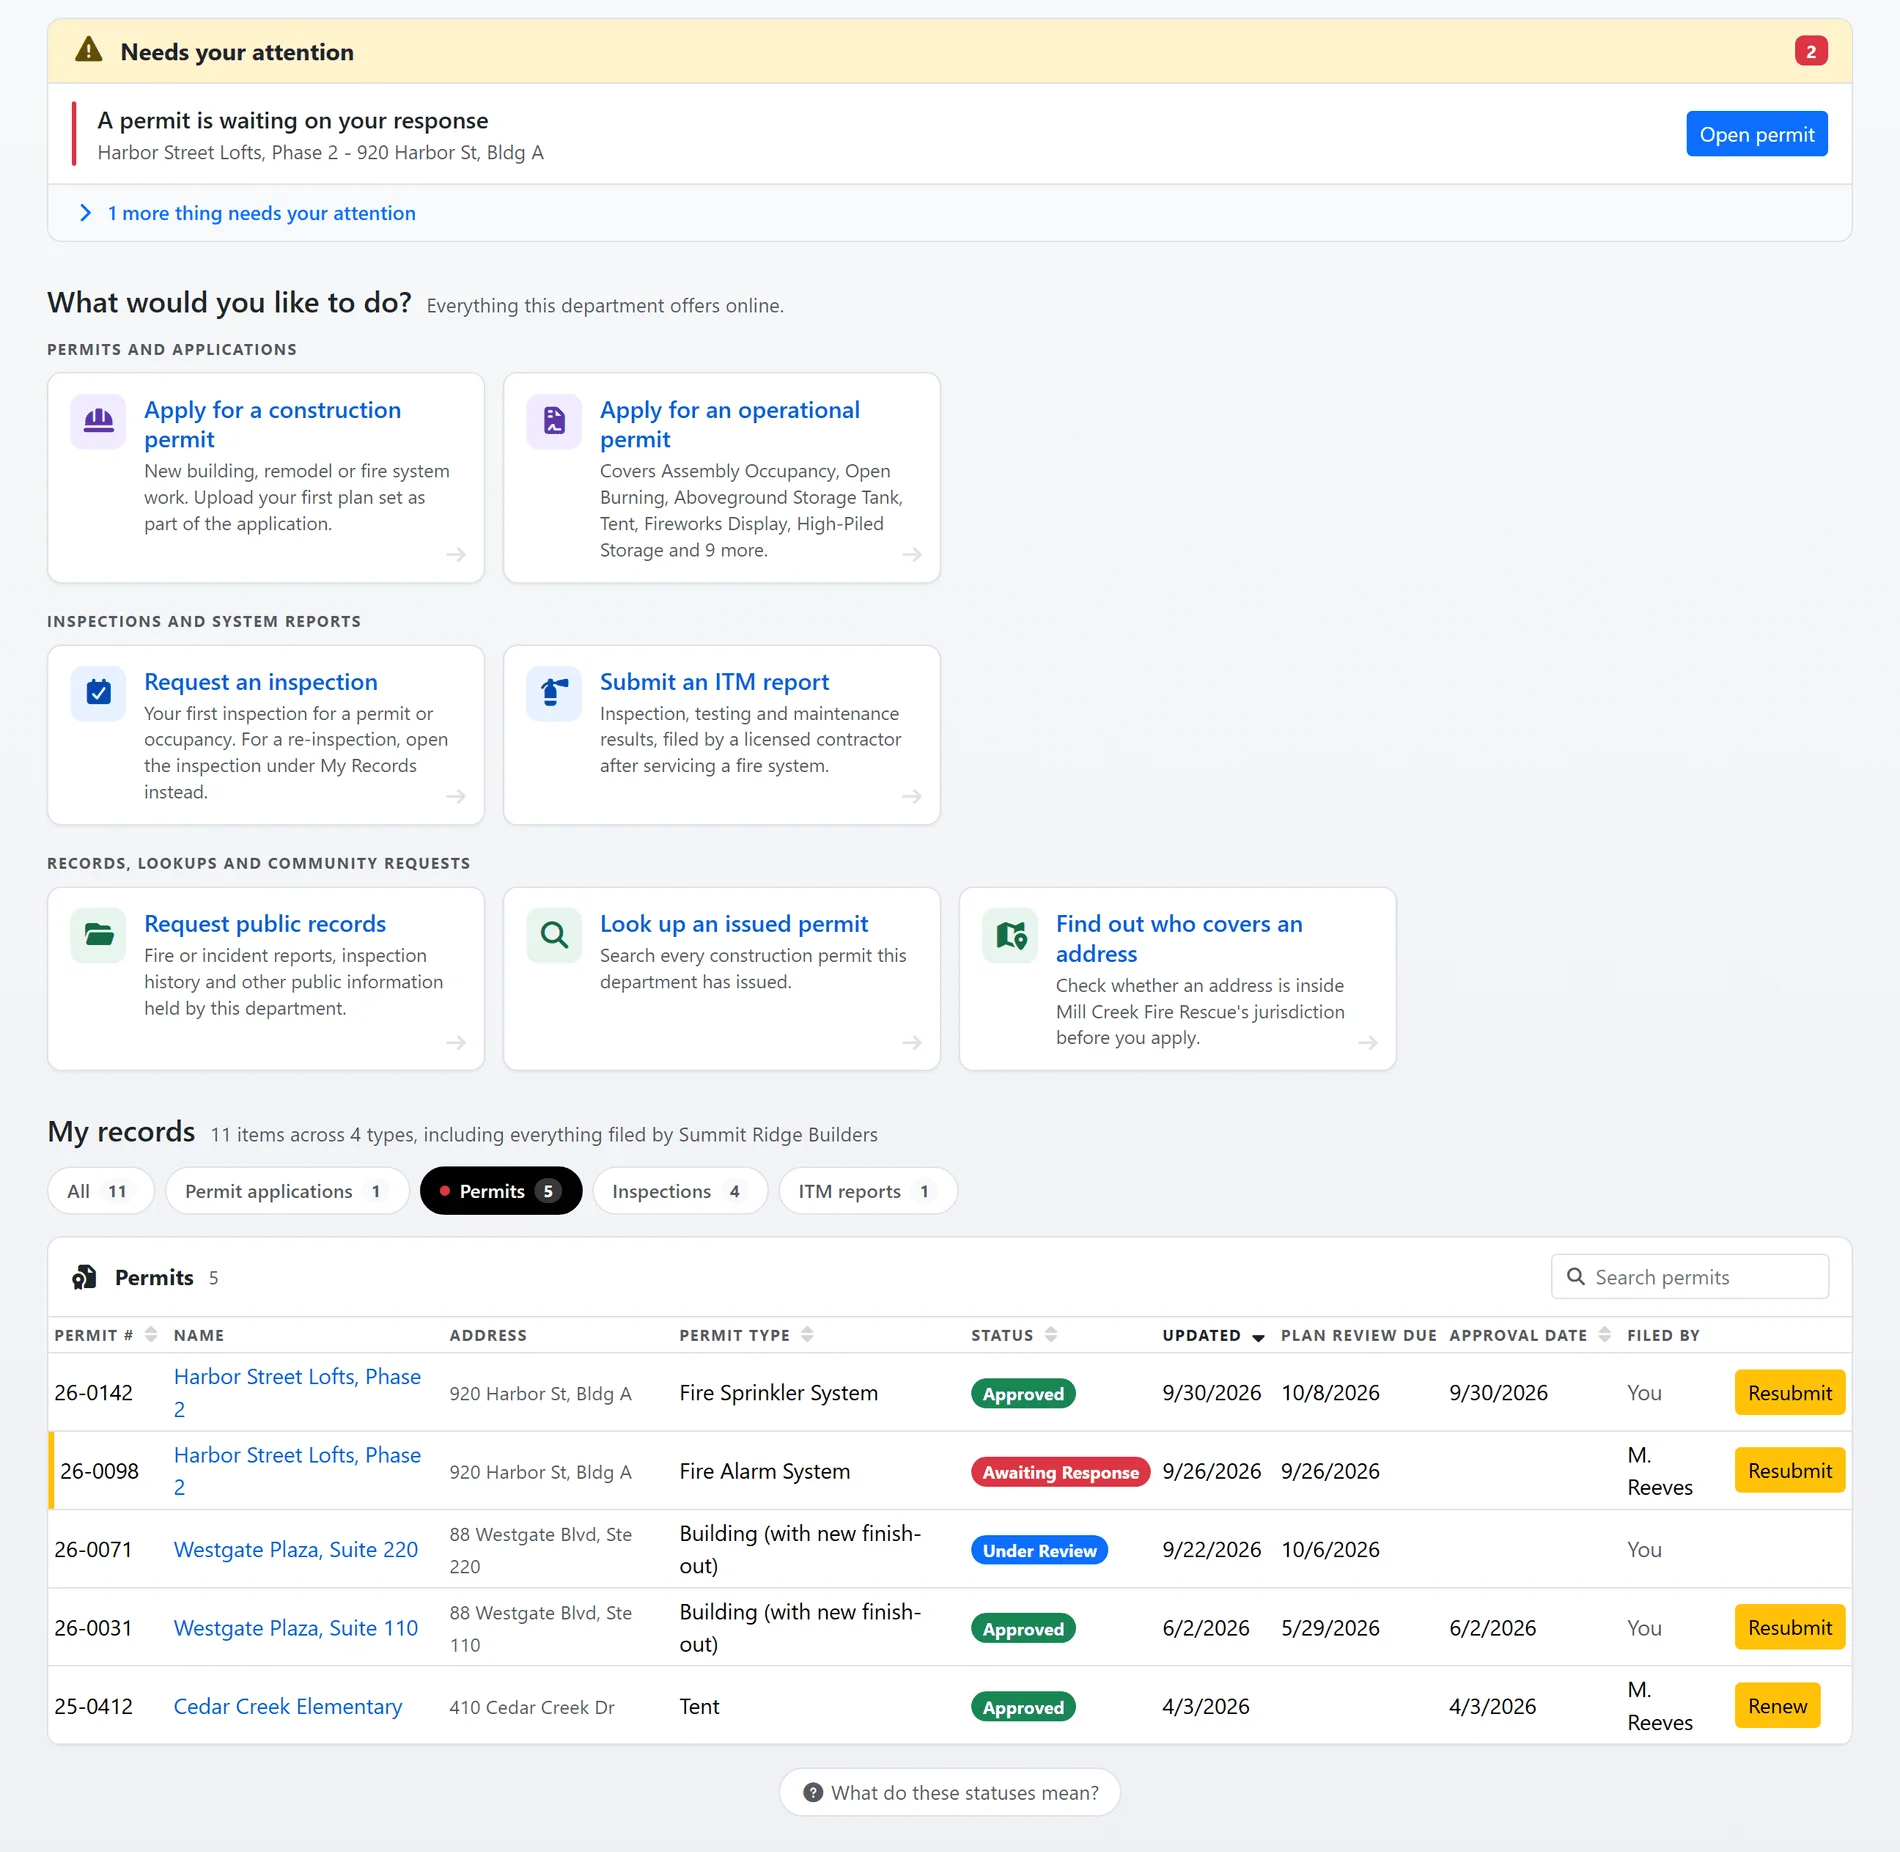Image resolution: width=1900 pixels, height=1852 pixels.
Task: Resubmit permit 26-0142
Action: coord(1789,1393)
